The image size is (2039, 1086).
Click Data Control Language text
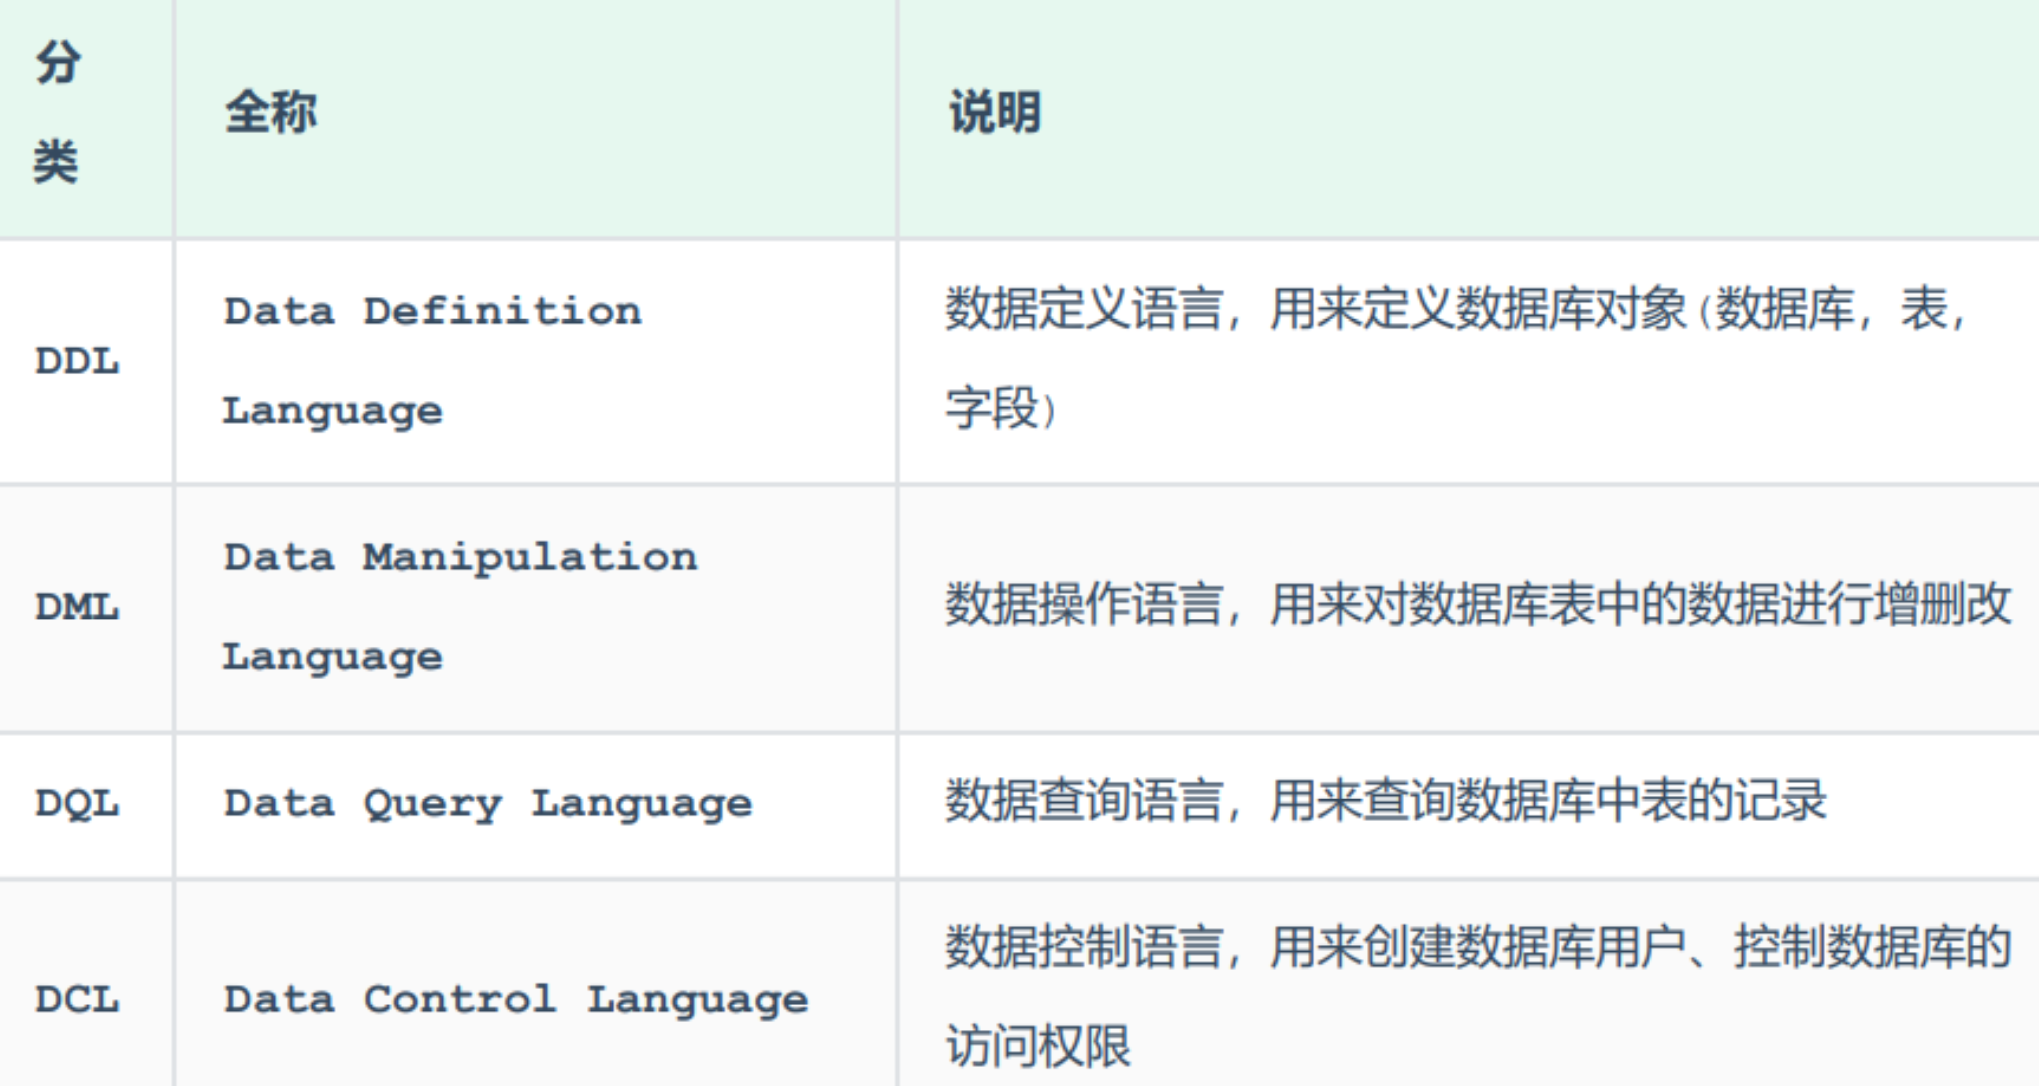click(x=515, y=999)
